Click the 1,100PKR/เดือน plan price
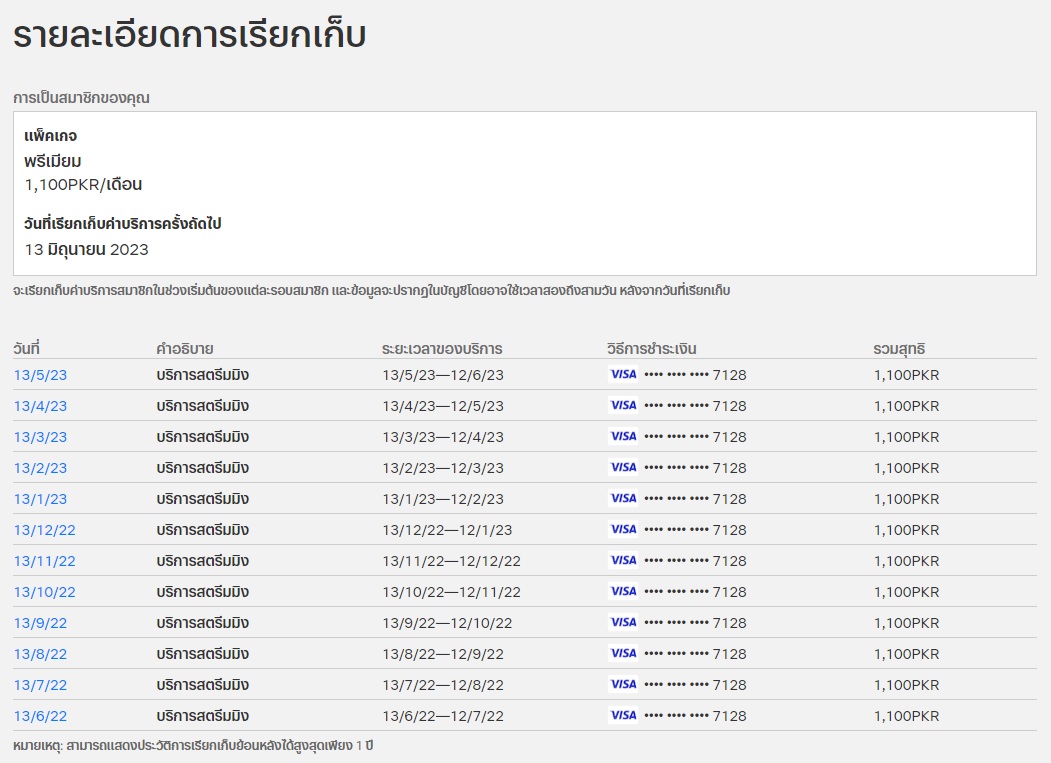 tap(83, 184)
